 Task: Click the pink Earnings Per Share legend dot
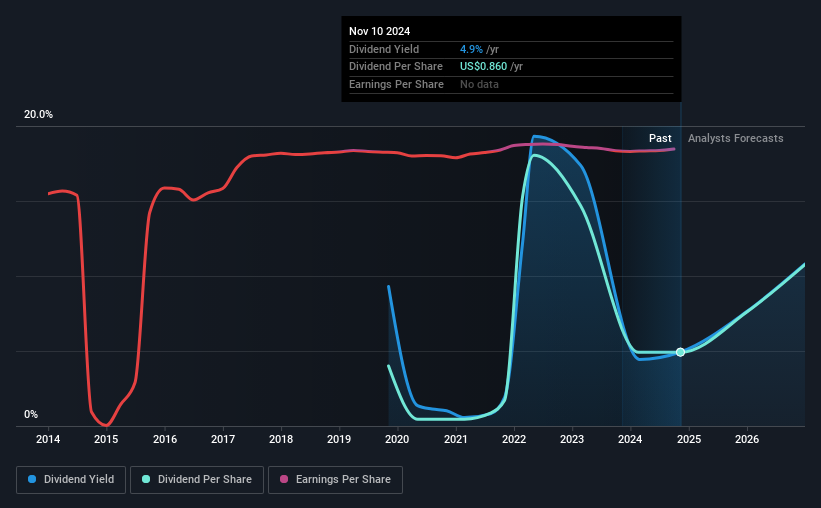click(x=284, y=479)
